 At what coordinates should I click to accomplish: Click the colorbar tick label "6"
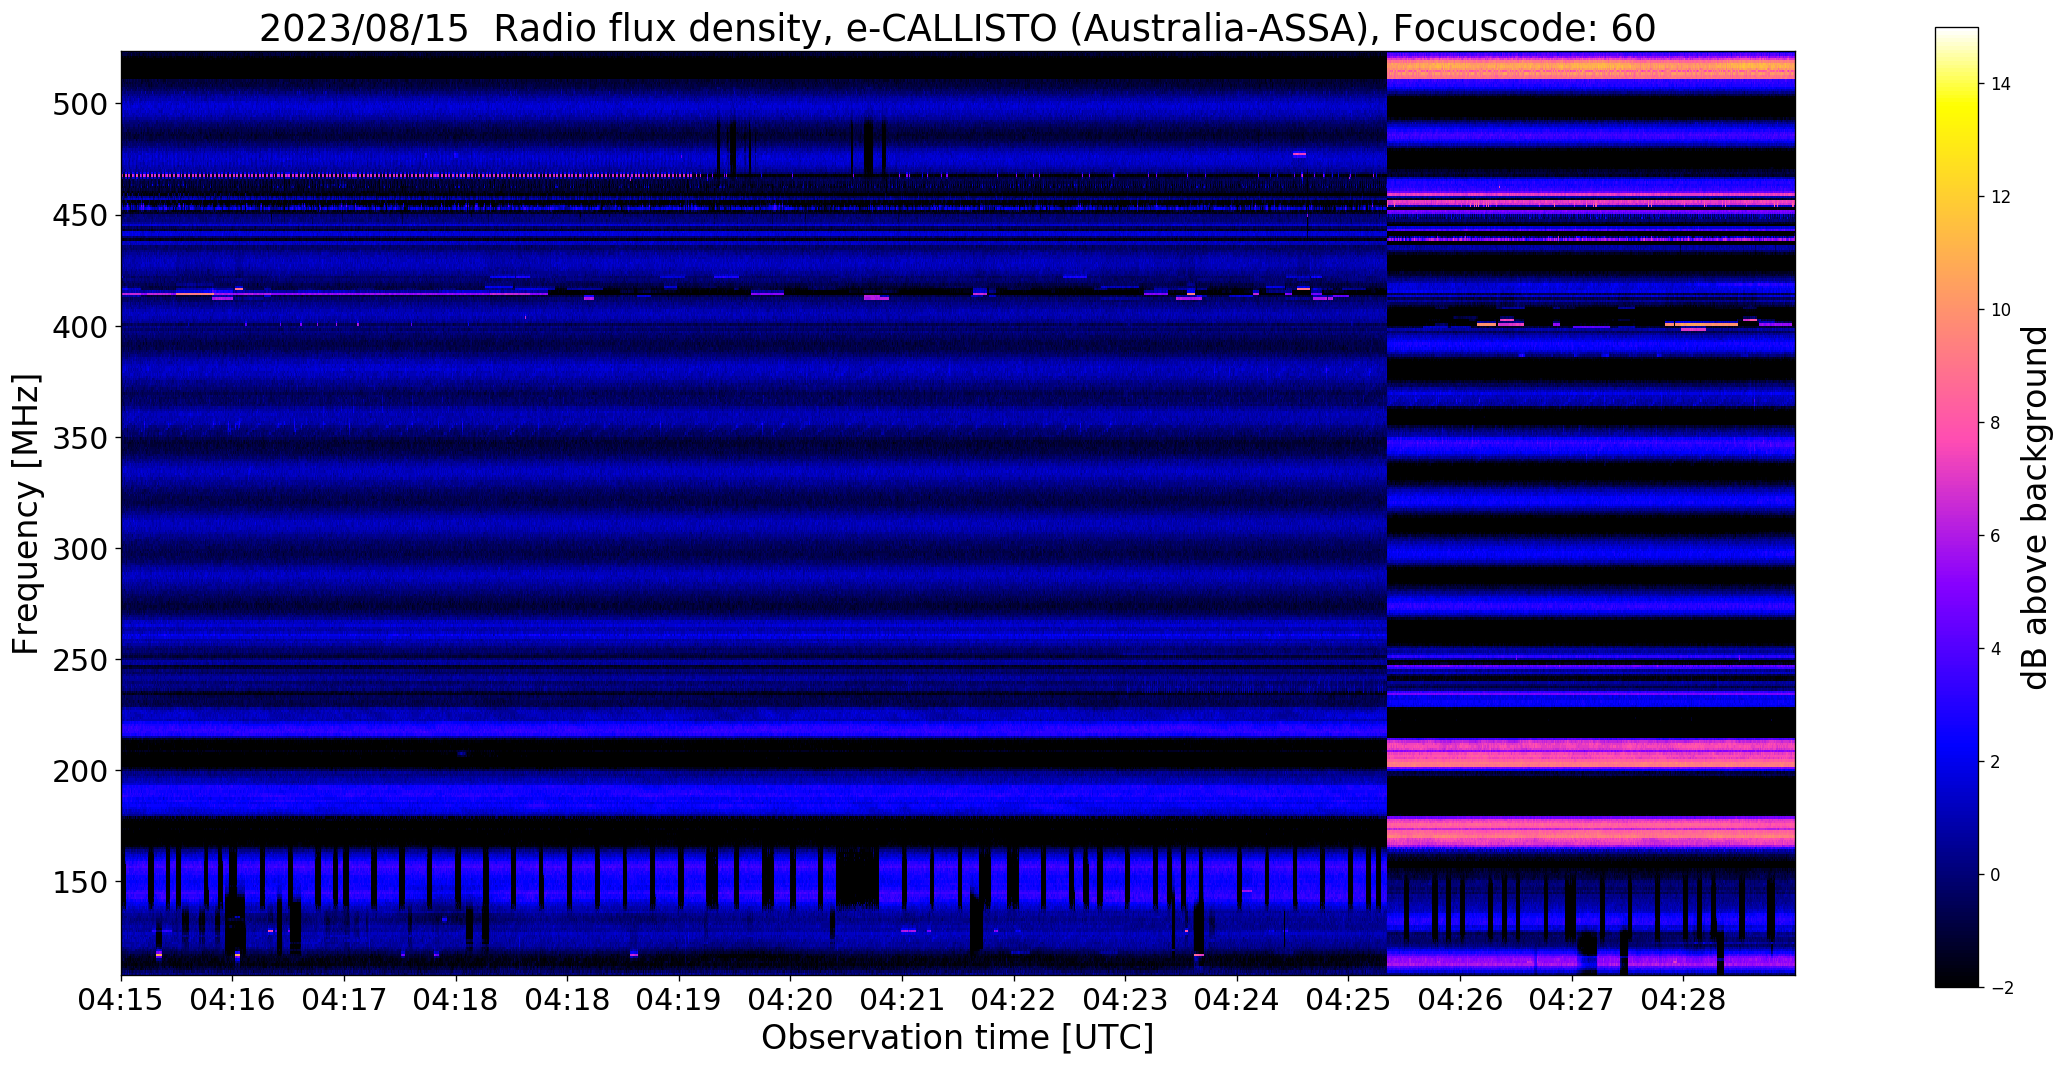tap(1996, 536)
